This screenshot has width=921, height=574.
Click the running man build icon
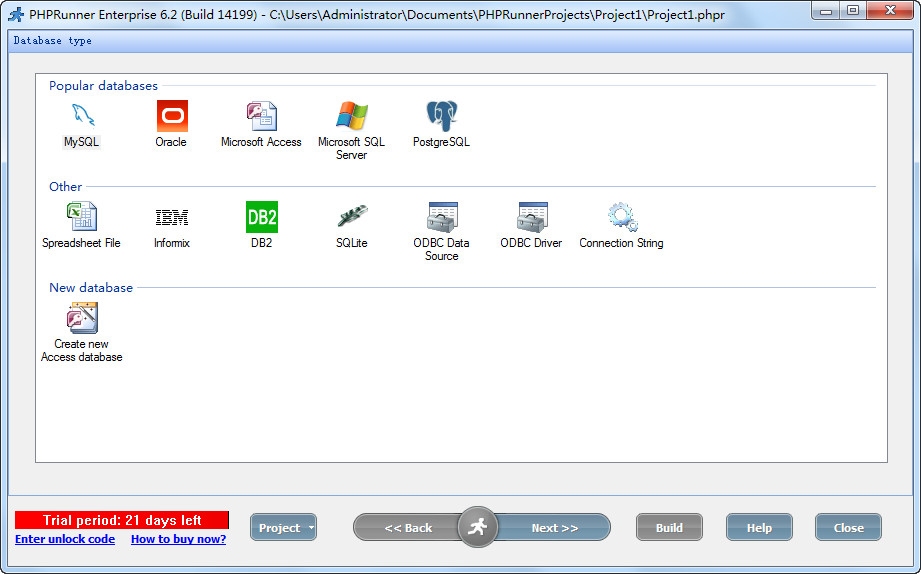coord(478,527)
